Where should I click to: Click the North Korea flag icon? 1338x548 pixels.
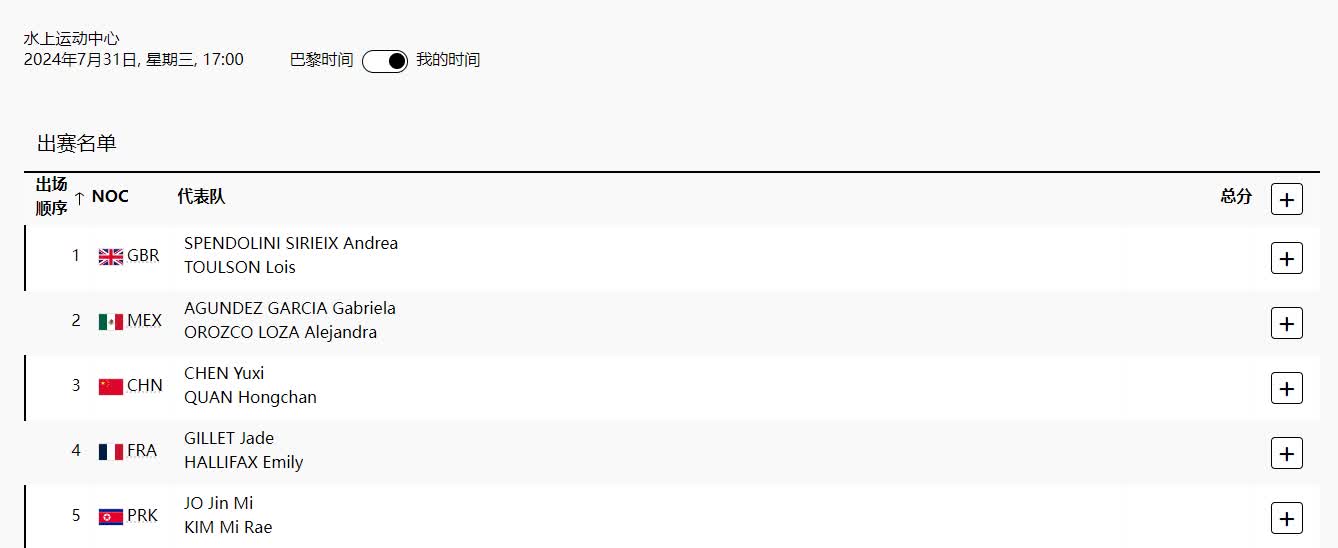110,516
